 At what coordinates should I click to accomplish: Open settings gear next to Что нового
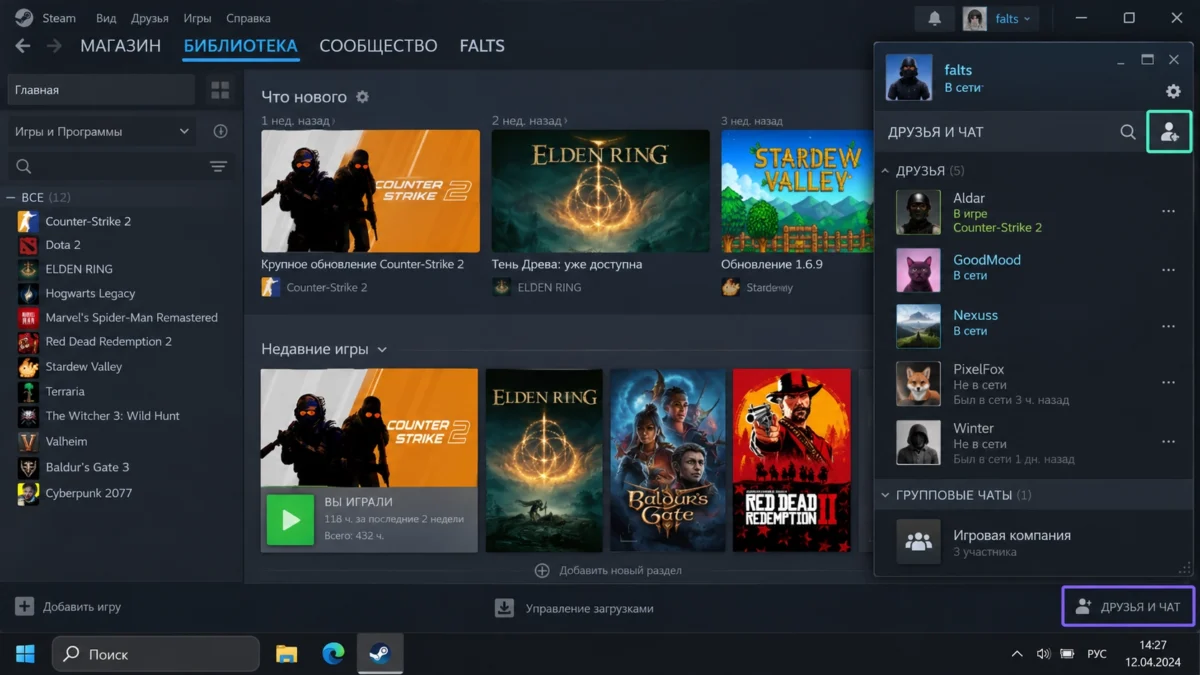coord(363,97)
